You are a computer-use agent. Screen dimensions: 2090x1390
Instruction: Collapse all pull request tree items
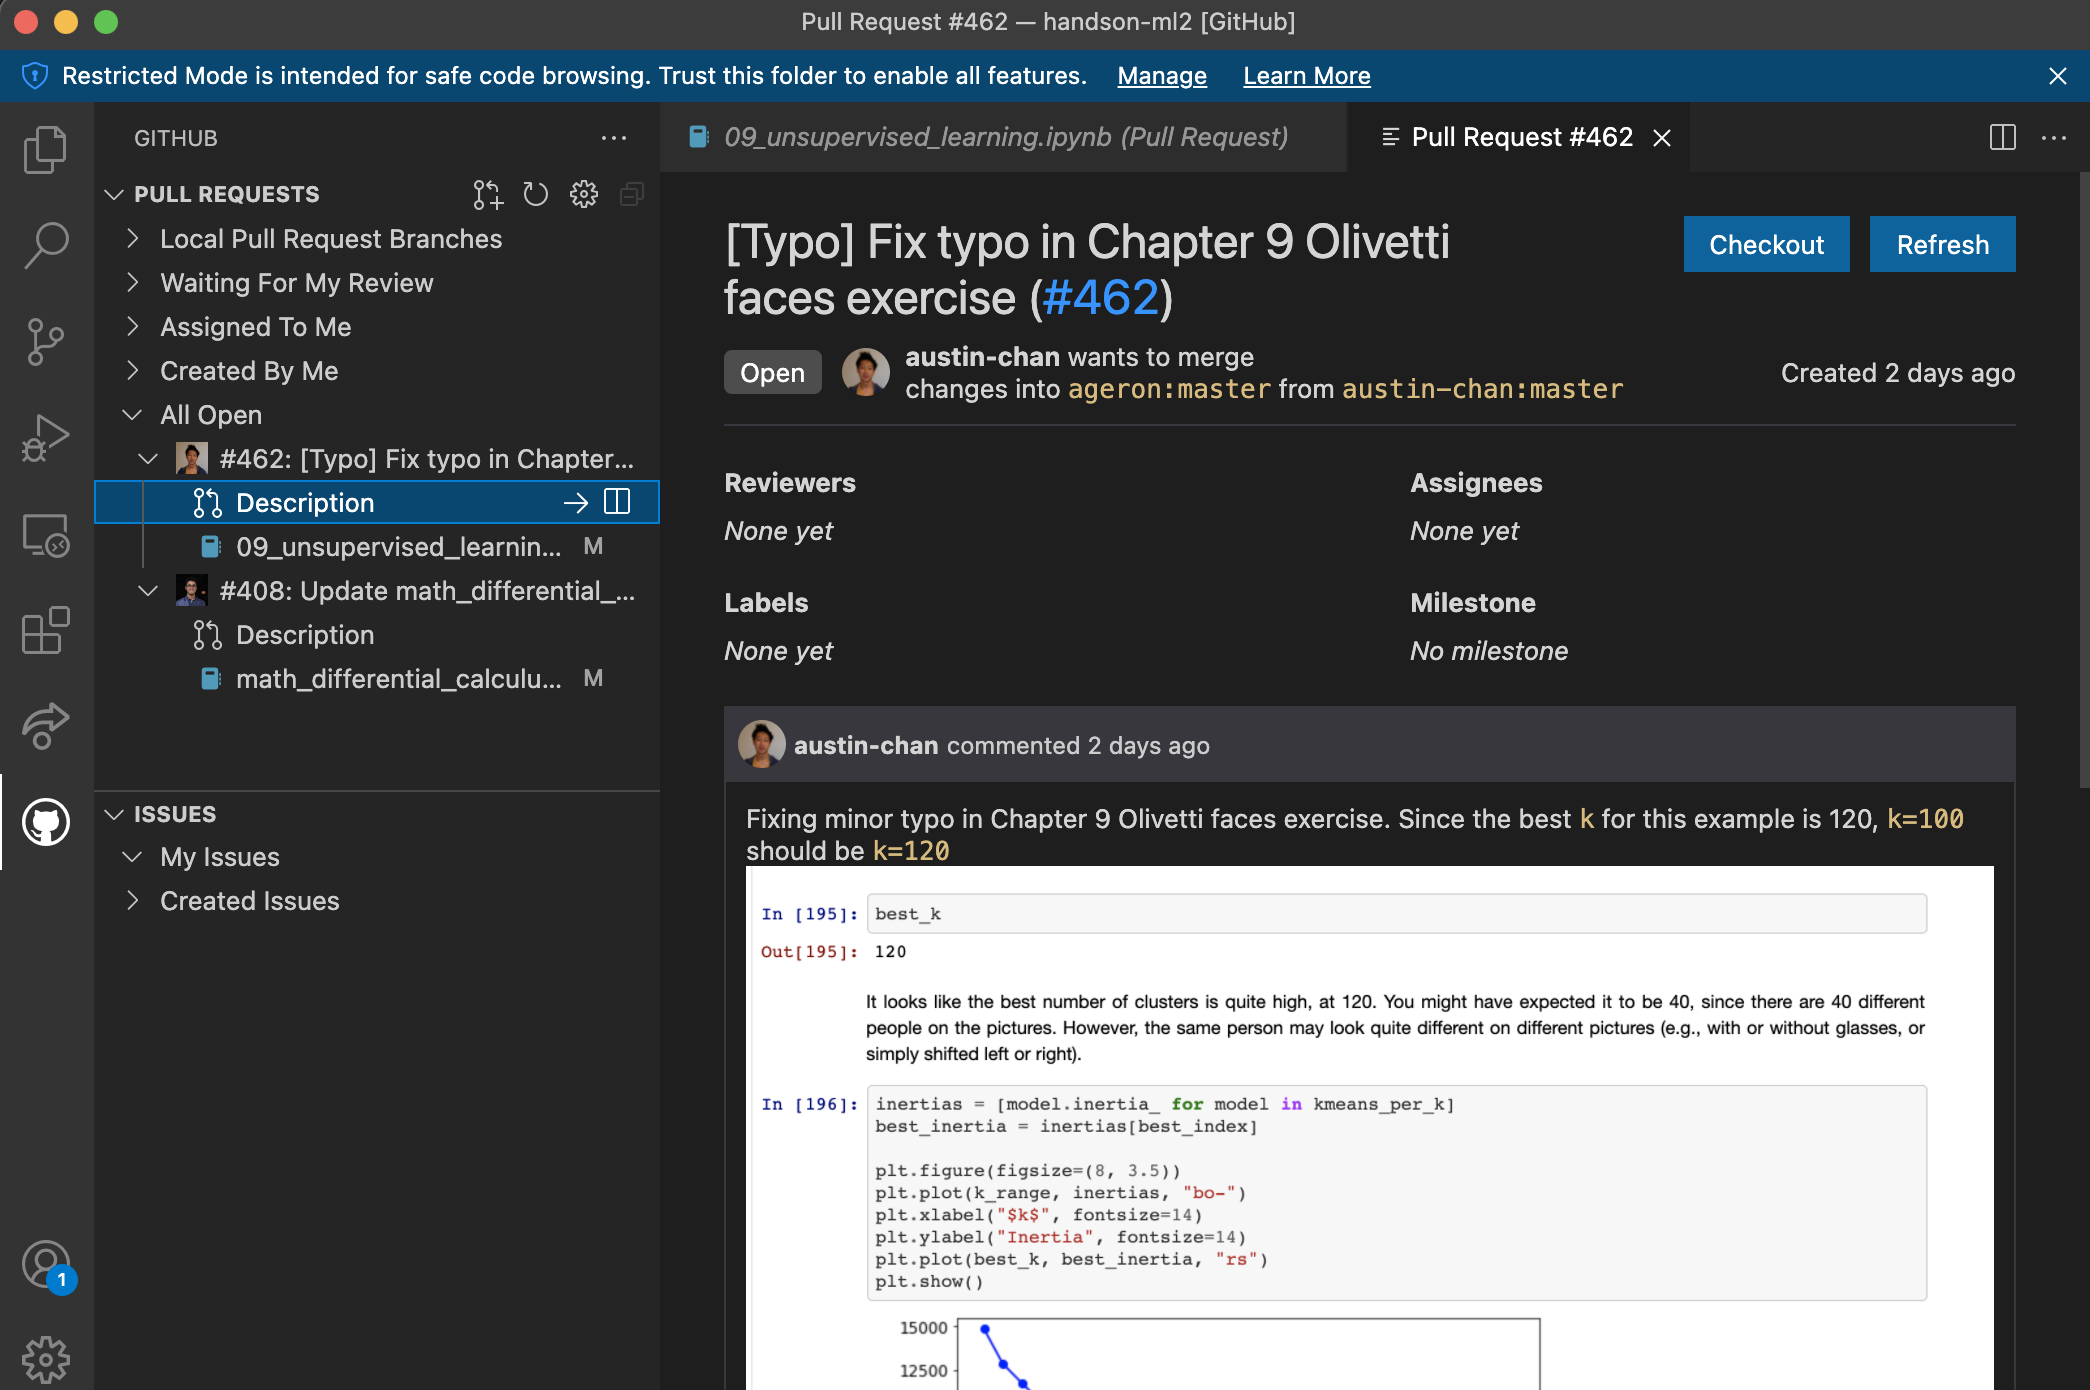[632, 194]
